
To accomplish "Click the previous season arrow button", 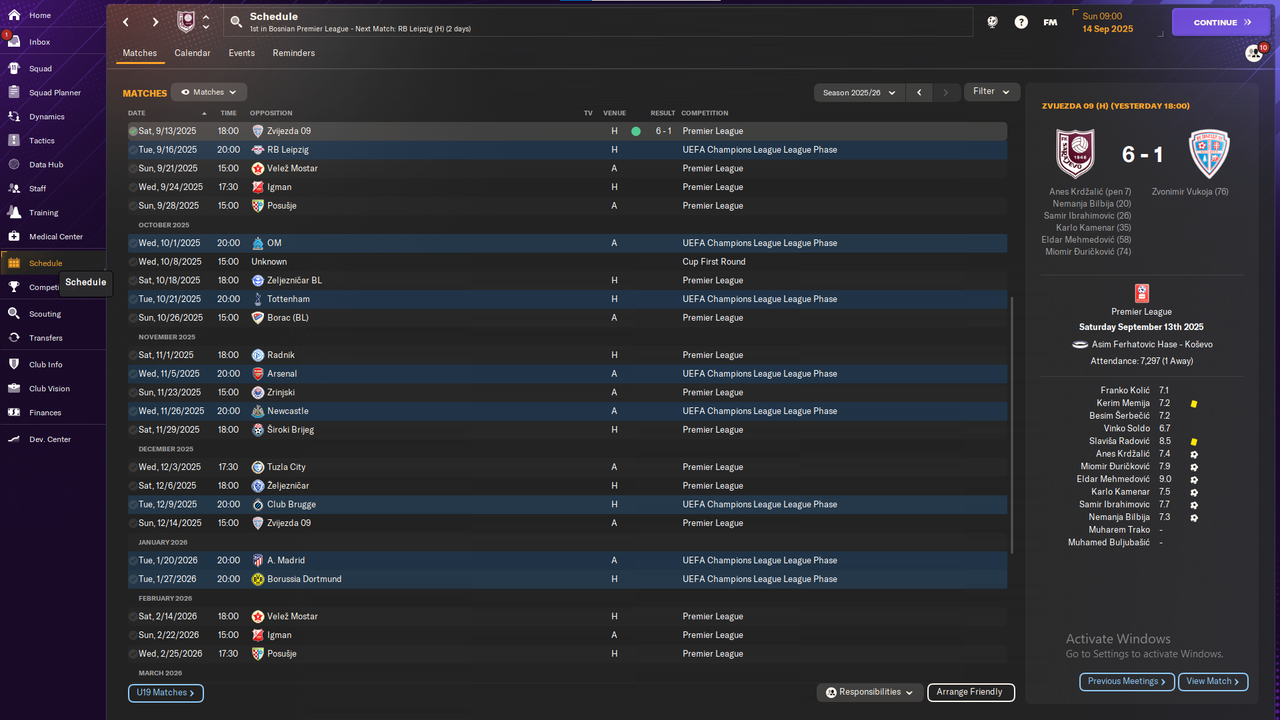I will pos(920,92).
